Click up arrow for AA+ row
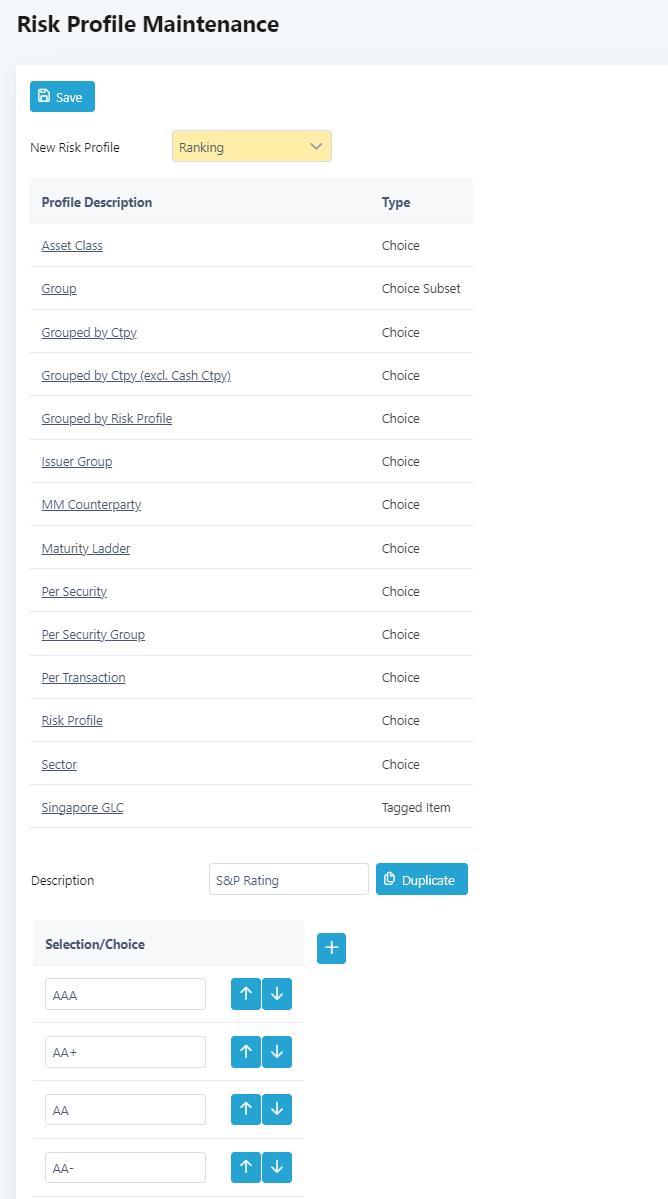668x1199 pixels. pos(245,1052)
